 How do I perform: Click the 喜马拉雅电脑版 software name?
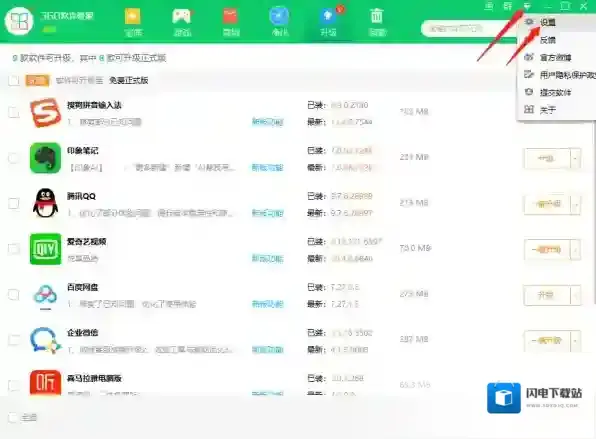(94, 378)
